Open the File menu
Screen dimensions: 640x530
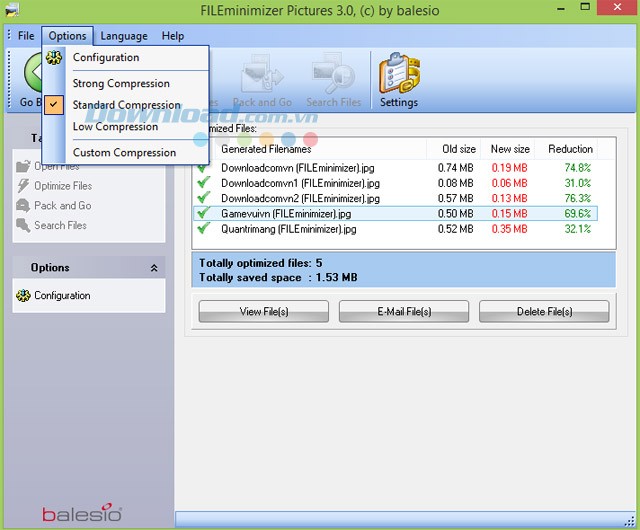pos(26,36)
